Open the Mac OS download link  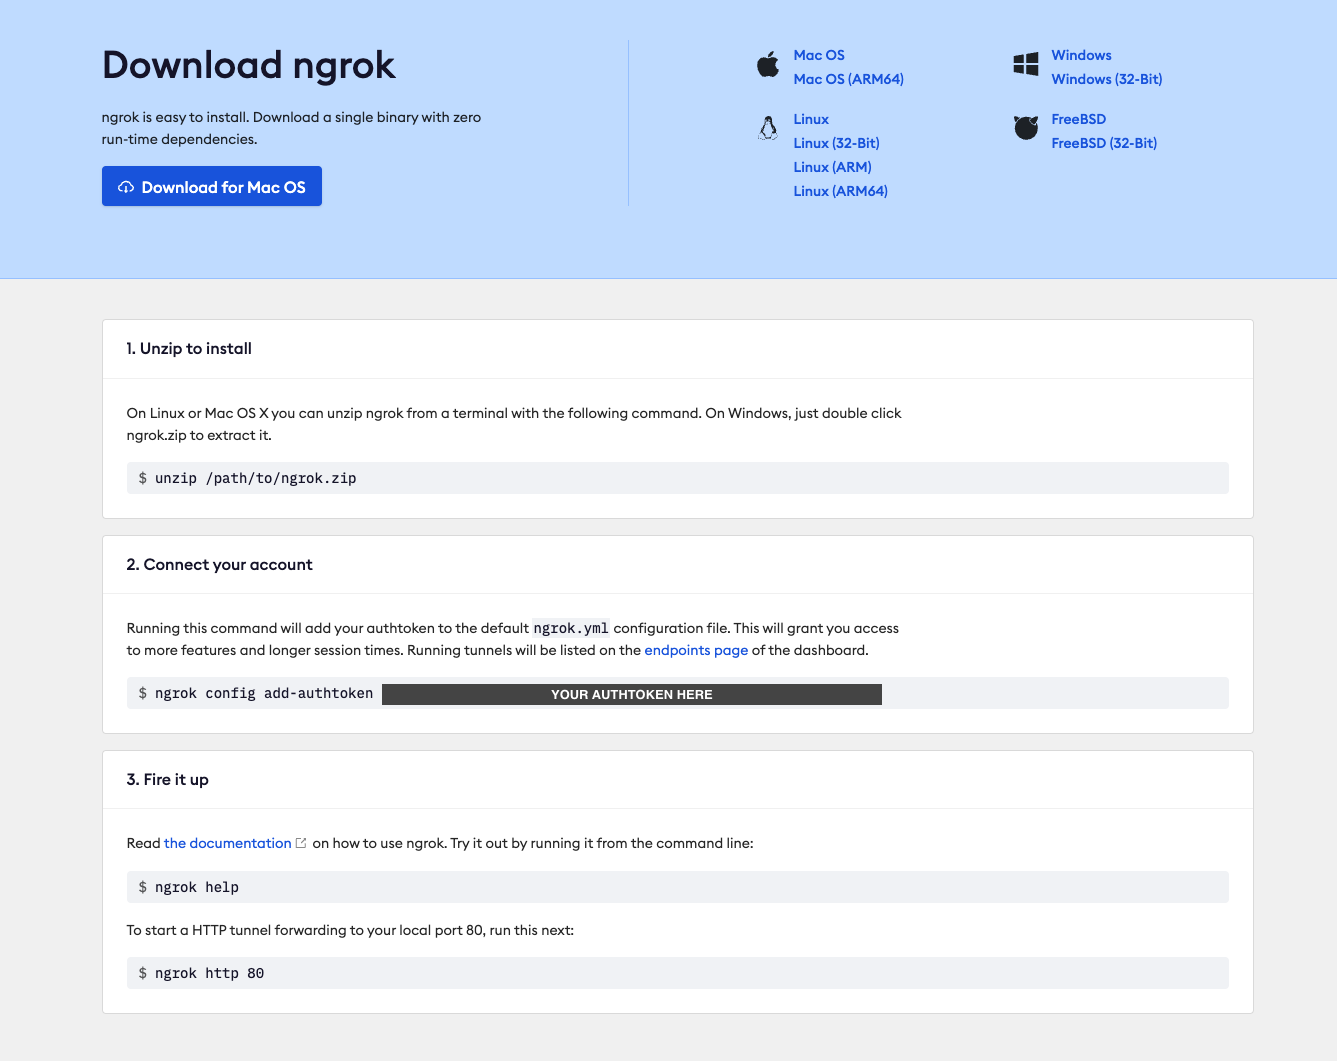point(819,55)
